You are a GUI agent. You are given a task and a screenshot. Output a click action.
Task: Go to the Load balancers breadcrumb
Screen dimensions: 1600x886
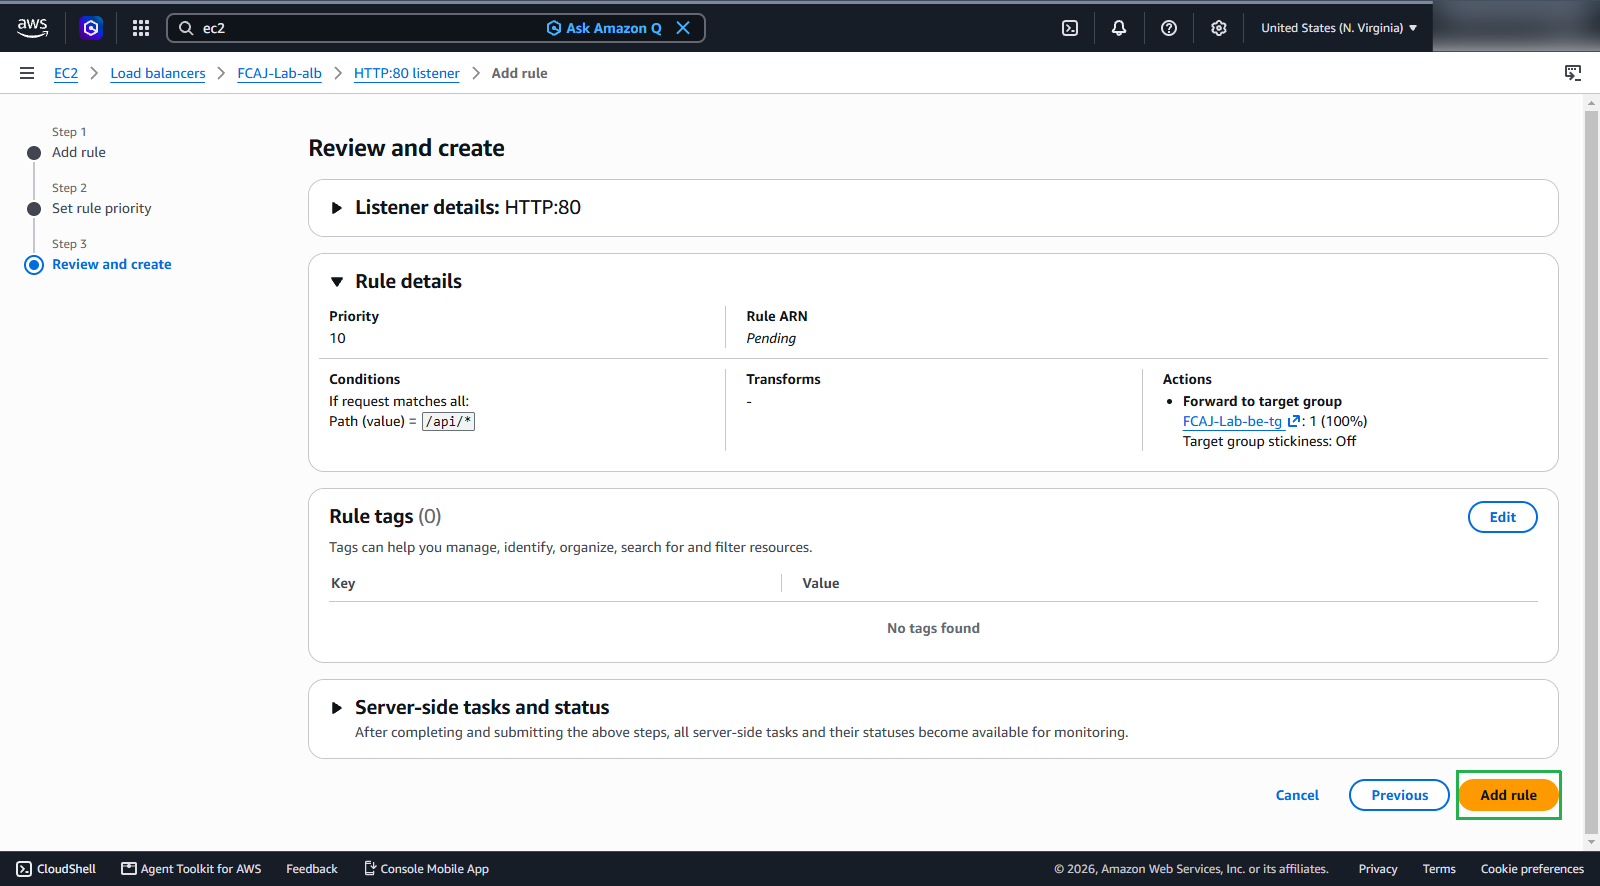click(158, 73)
